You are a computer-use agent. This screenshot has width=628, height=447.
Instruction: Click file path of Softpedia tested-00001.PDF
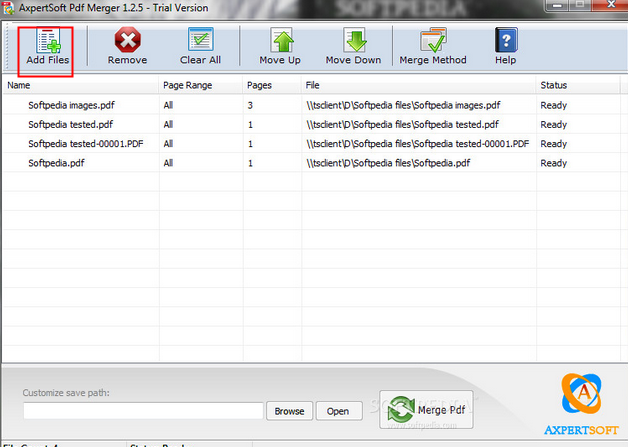pyautogui.click(x=418, y=144)
